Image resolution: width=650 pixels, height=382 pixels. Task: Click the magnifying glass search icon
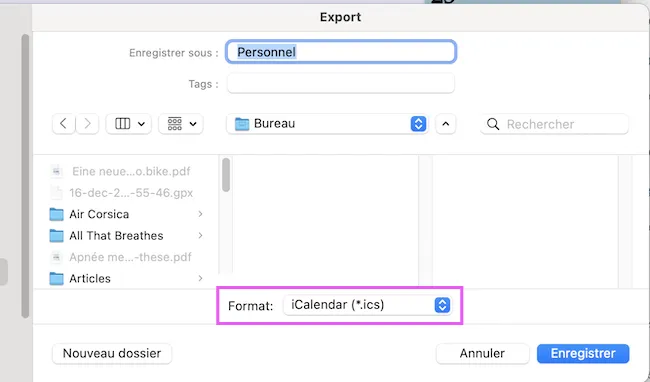pos(493,124)
